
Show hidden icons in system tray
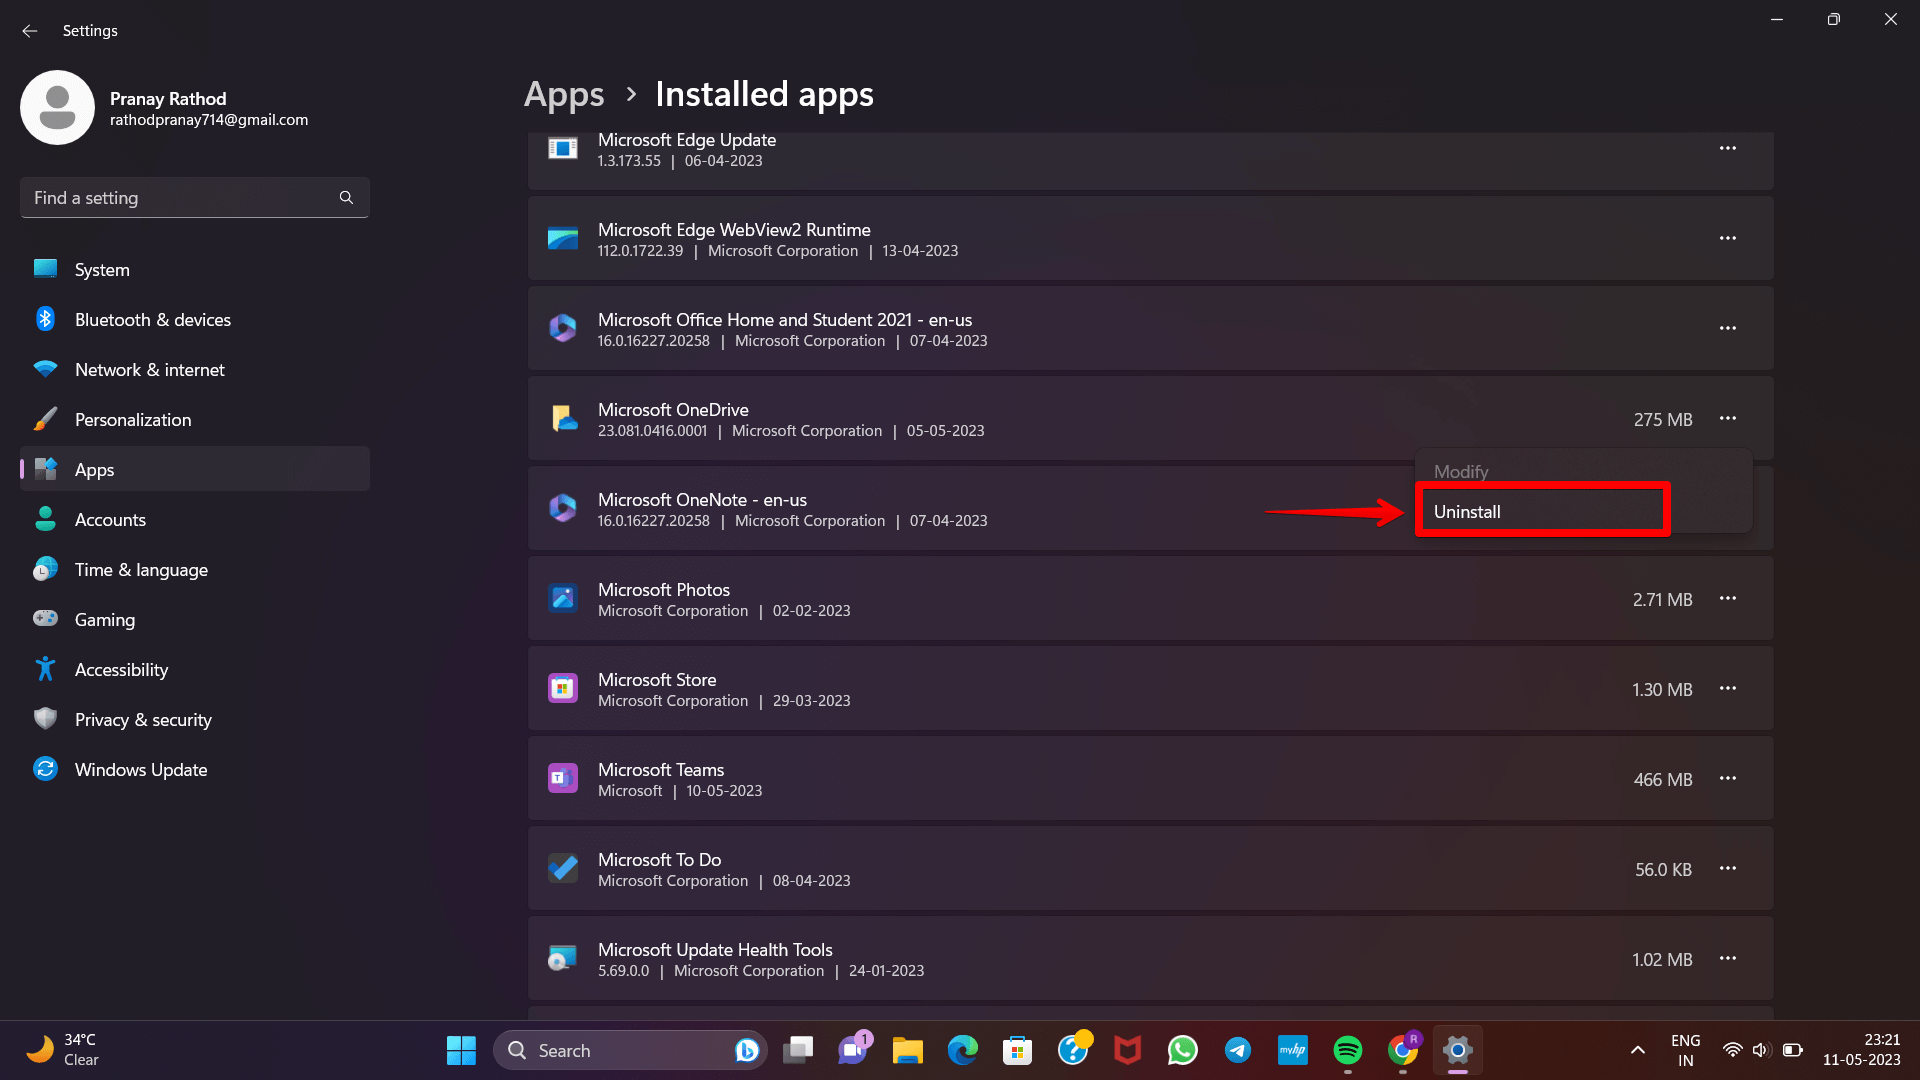click(1638, 1050)
